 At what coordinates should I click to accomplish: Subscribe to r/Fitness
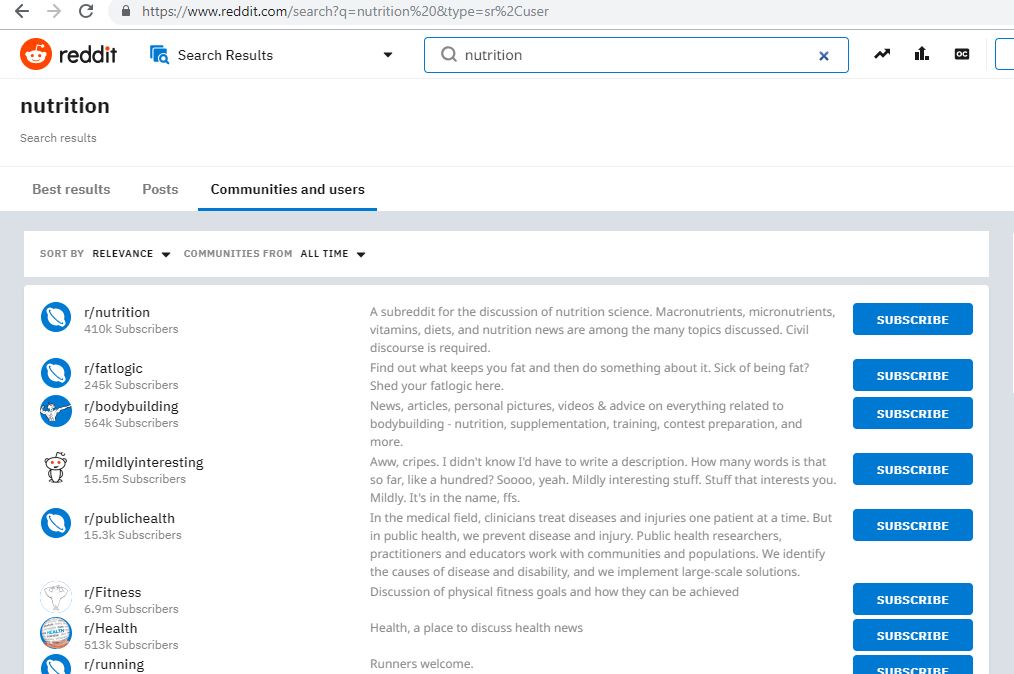point(912,600)
